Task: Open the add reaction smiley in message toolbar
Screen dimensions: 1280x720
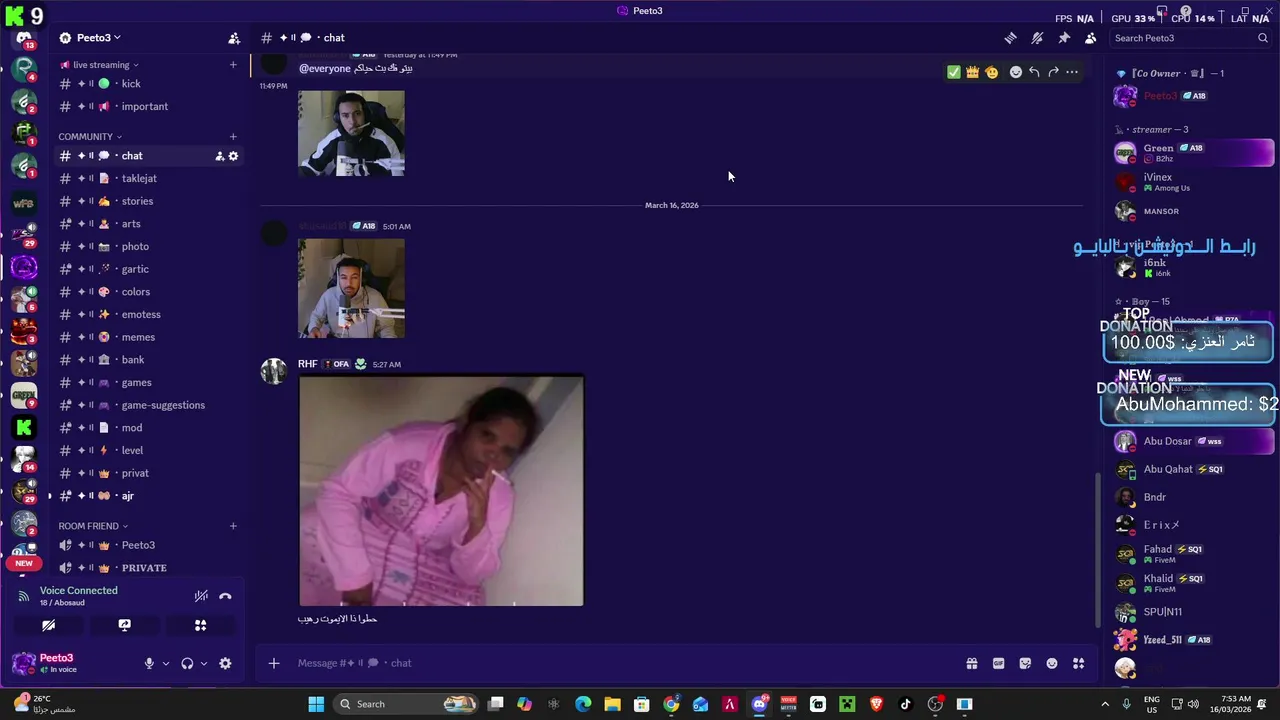Action: (1015, 72)
